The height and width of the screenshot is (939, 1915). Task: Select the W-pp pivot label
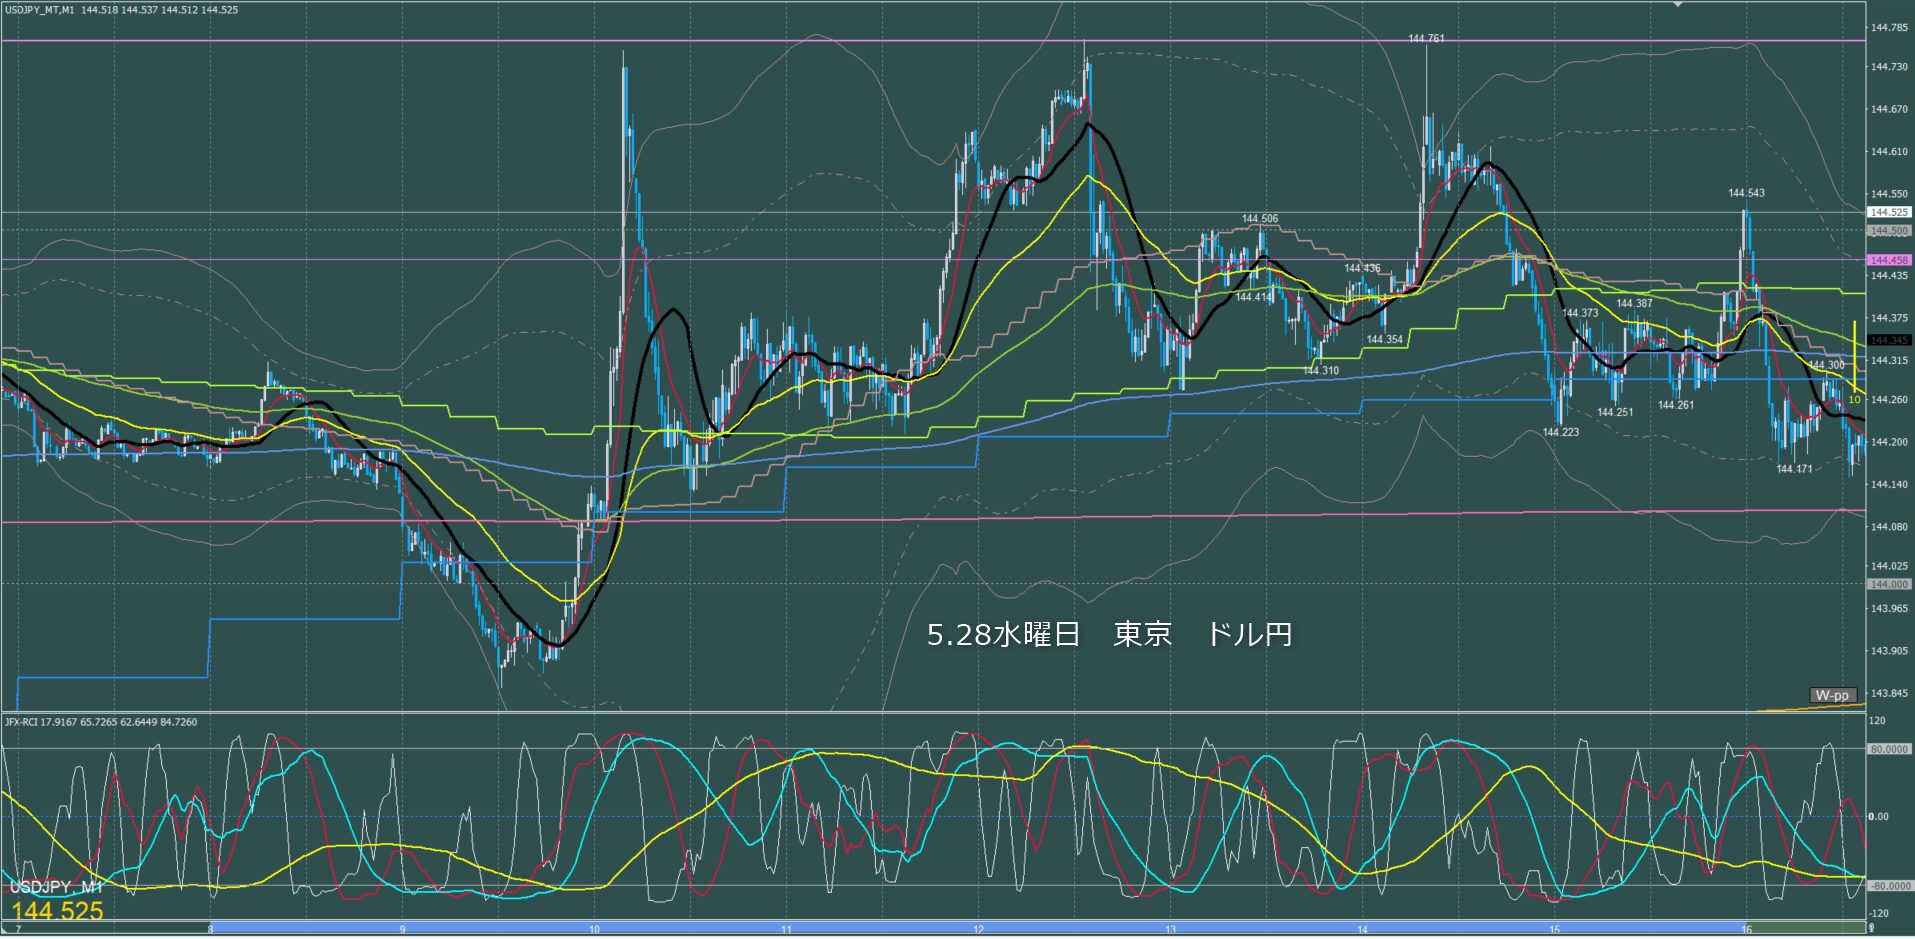click(1833, 695)
